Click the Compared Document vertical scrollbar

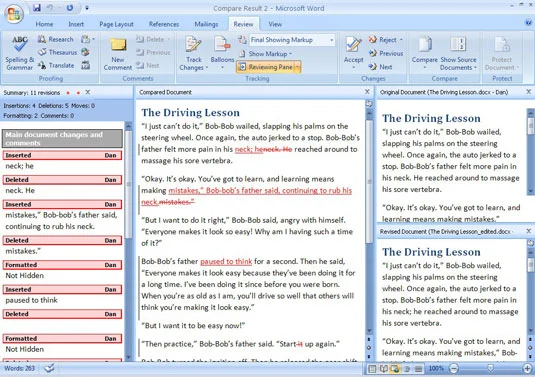(x=369, y=181)
